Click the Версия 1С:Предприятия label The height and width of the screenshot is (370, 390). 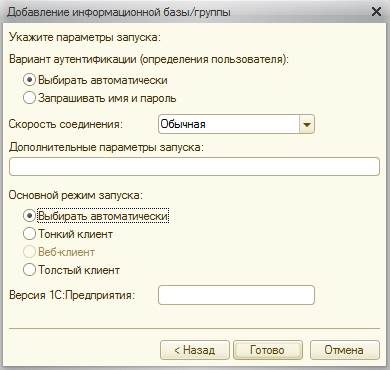(72, 295)
